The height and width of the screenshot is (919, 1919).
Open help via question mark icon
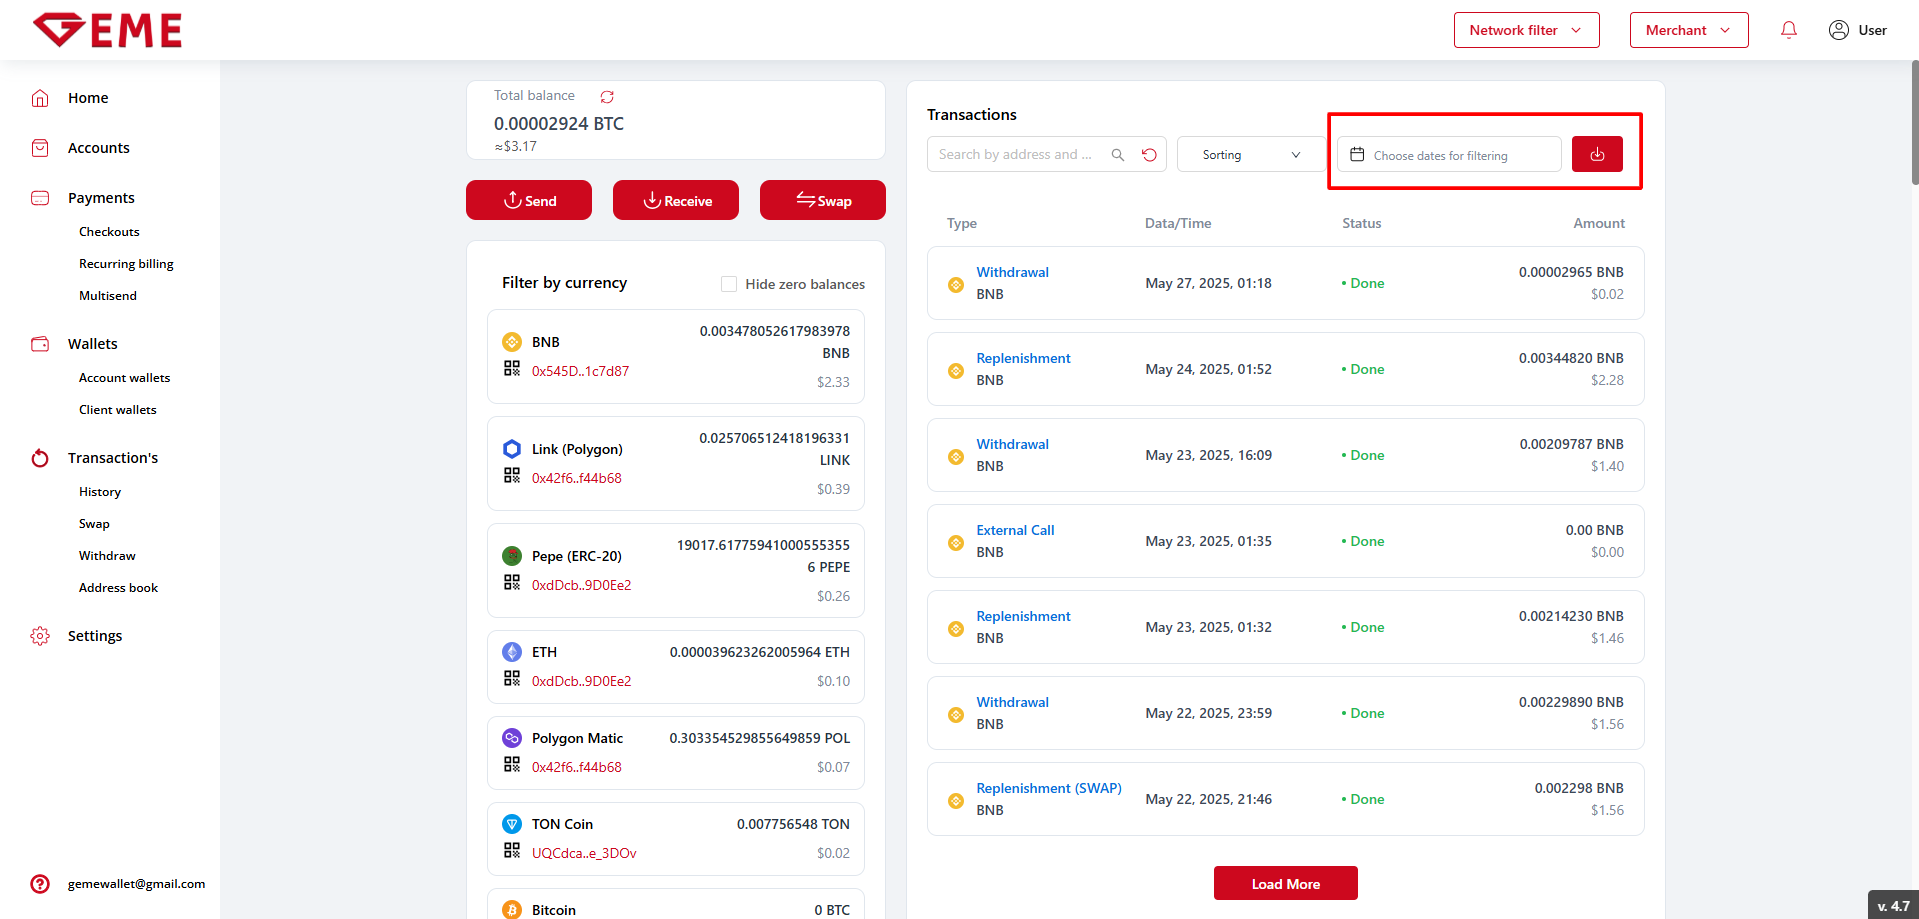[40, 884]
